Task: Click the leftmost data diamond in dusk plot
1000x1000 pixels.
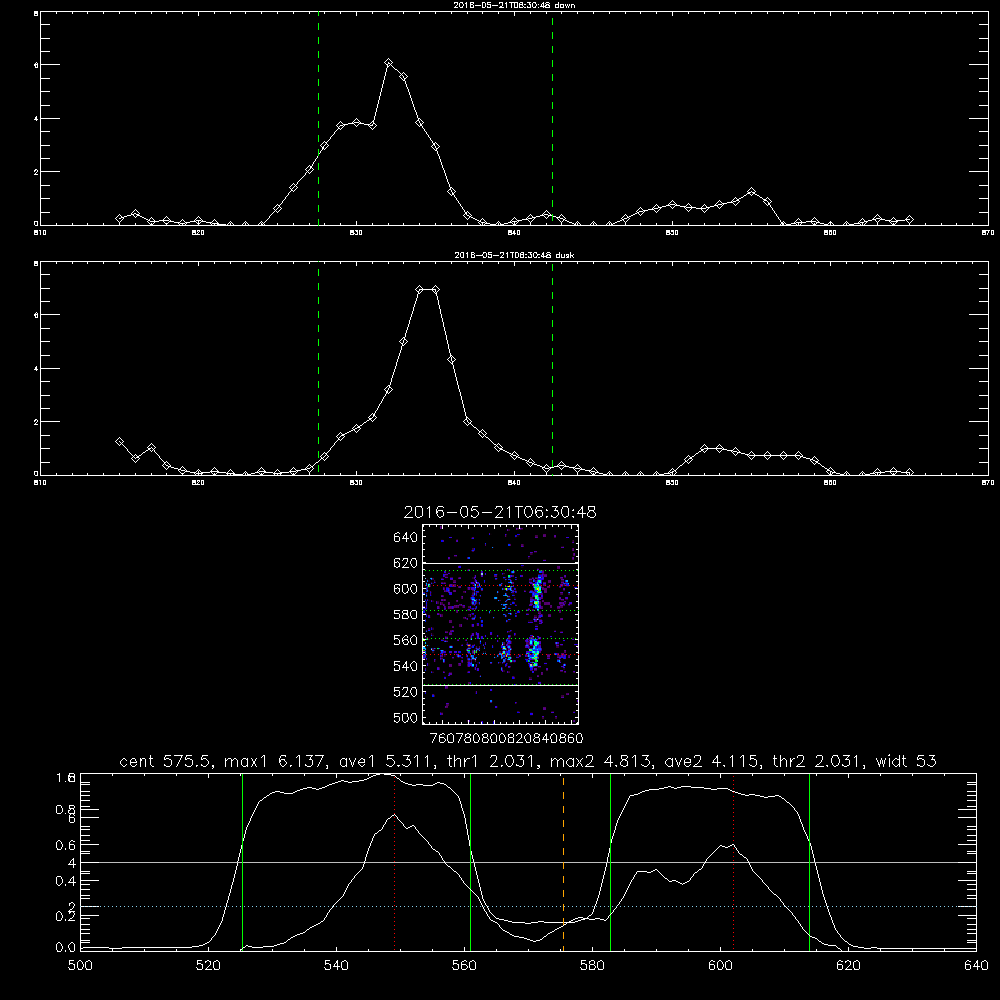Action: 119,441
